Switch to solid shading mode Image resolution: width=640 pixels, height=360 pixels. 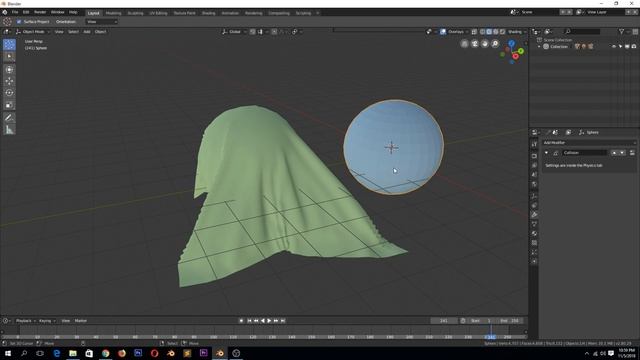(489, 31)
